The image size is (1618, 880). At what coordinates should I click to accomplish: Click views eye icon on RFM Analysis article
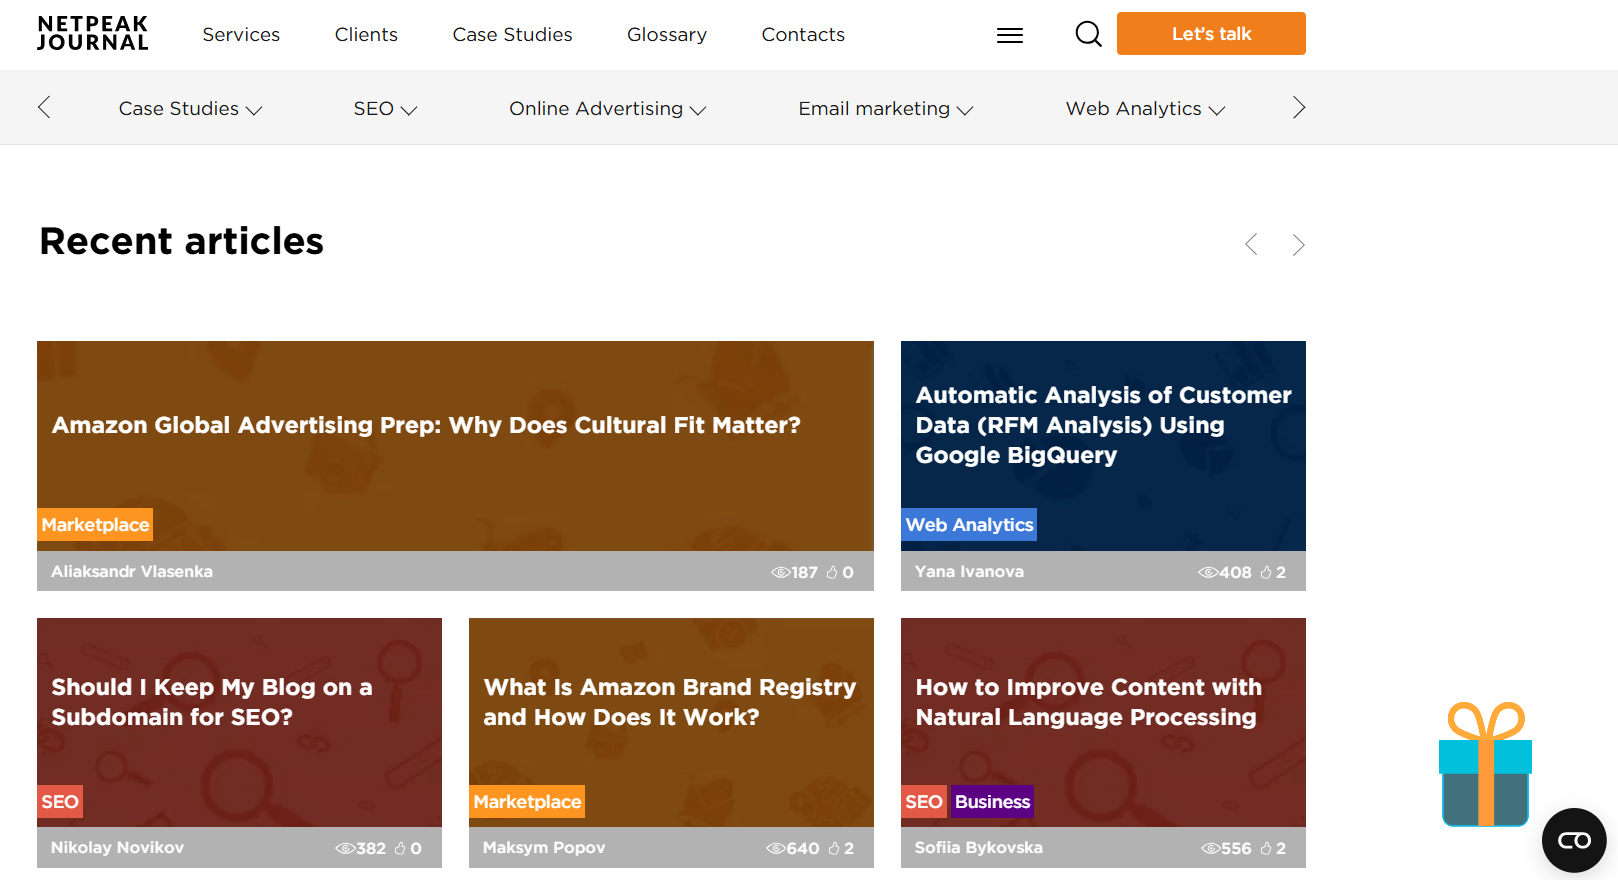pyautogui.click(x=1208, y=572)
